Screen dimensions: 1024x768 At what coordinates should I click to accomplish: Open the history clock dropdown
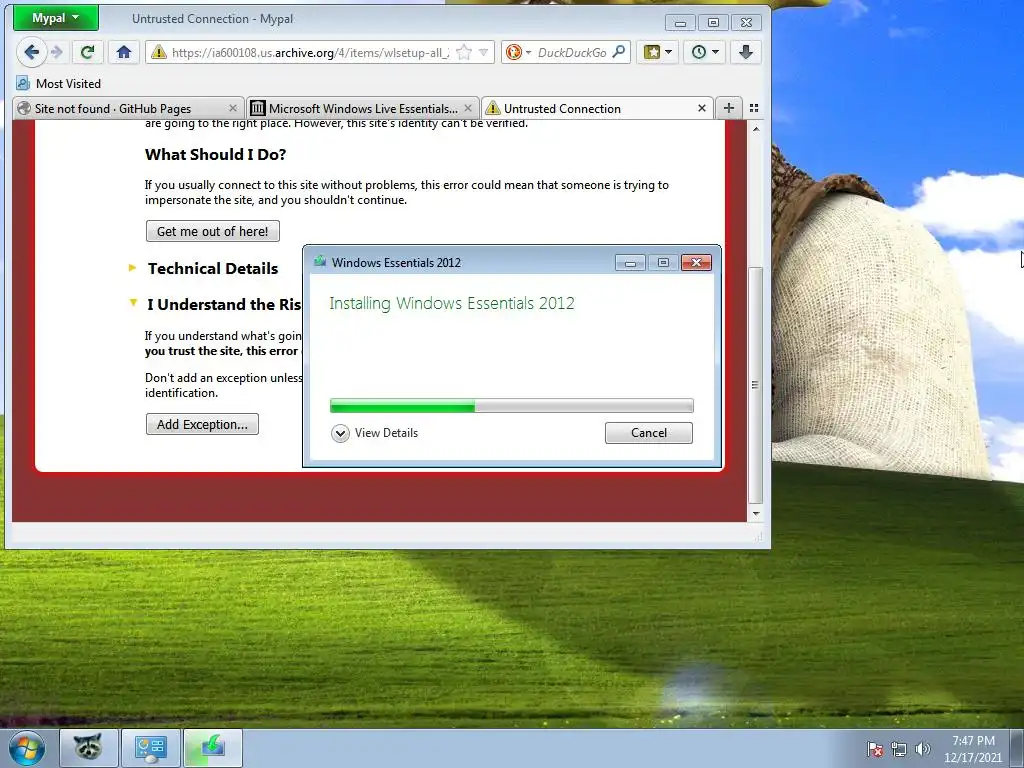705,52
